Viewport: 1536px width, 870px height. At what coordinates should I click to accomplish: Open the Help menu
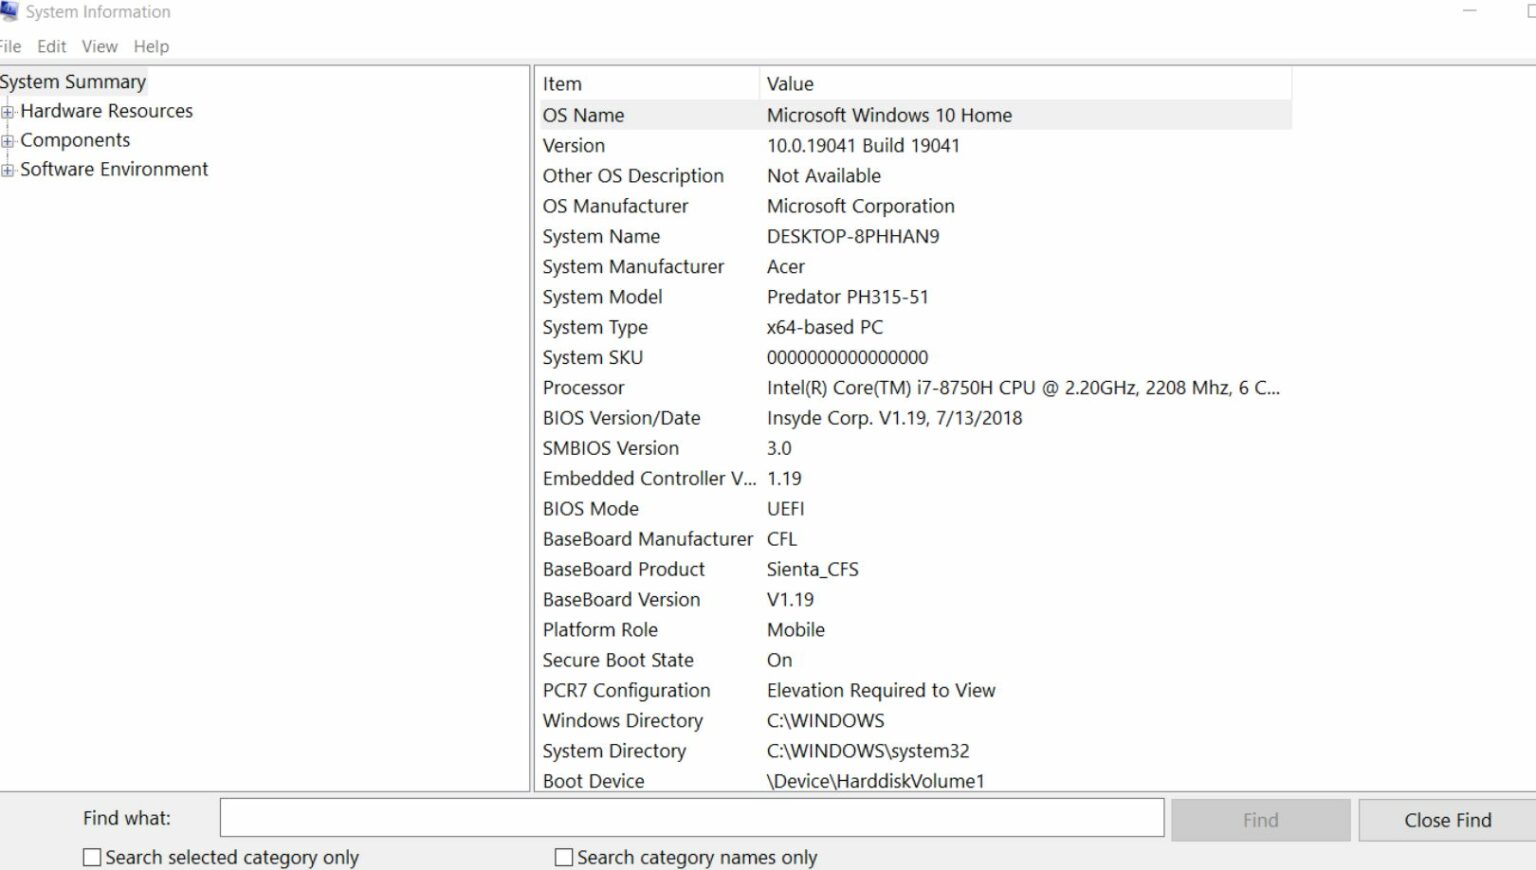point(151,46)
